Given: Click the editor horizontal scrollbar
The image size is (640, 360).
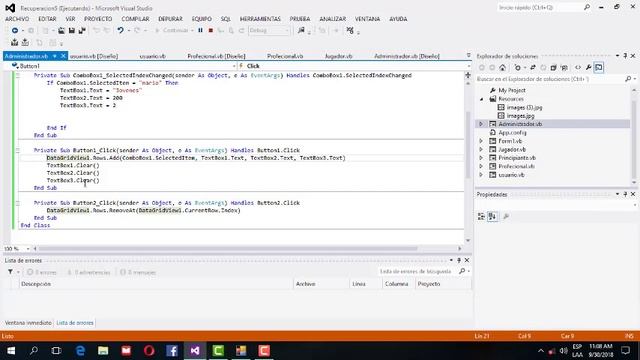Looking at the screenshot, I should point(228,248).
